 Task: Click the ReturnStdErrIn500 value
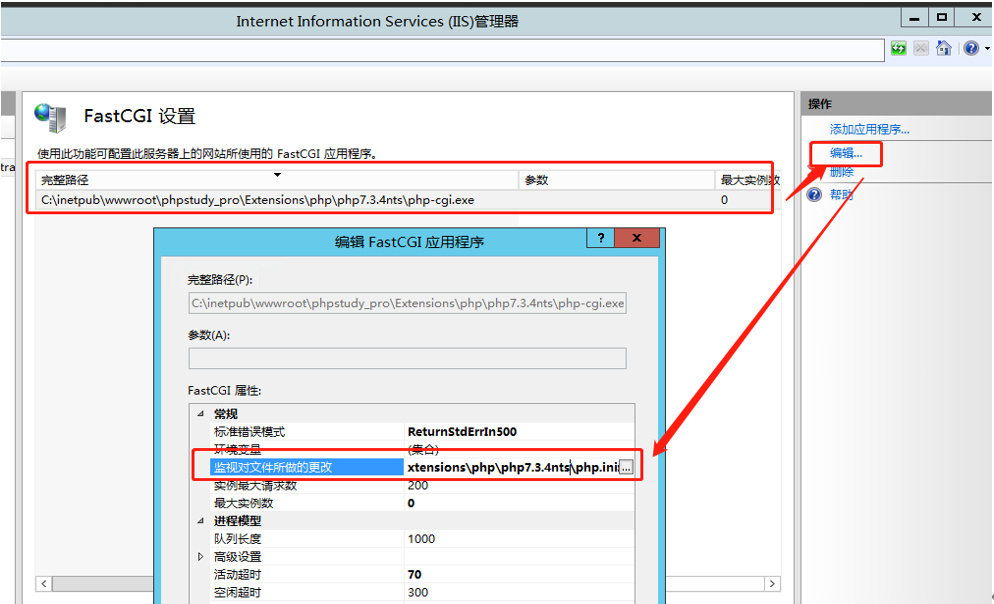pos(462,432)
